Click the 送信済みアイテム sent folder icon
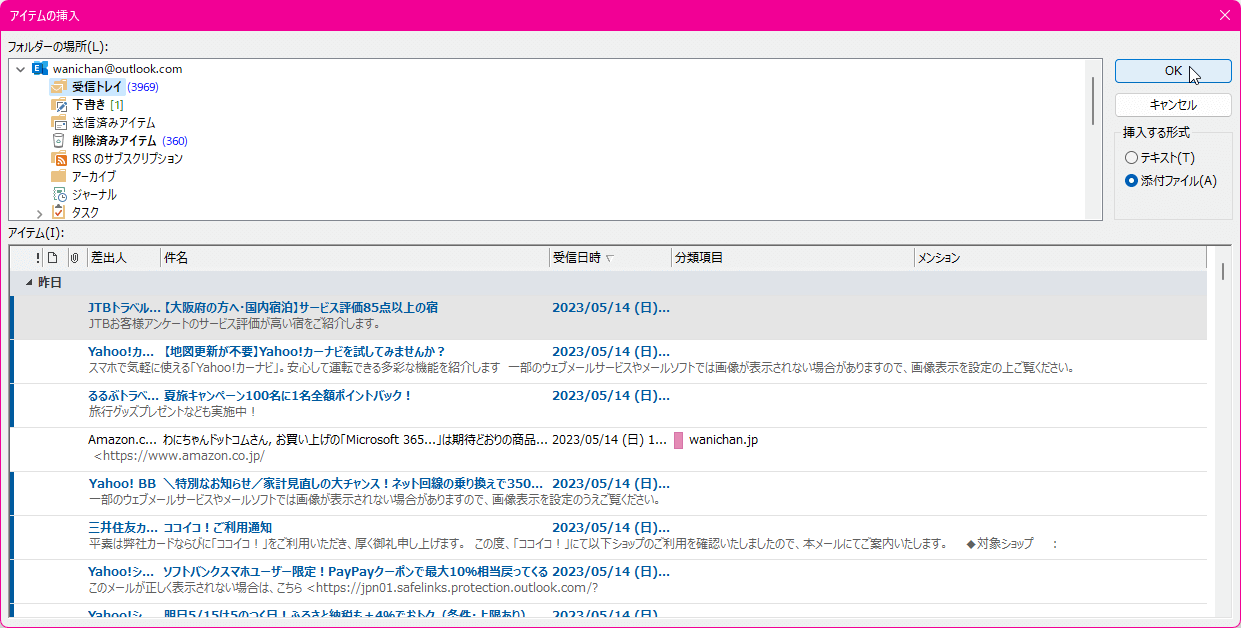The image size is (1241, 628). (59, 123)
